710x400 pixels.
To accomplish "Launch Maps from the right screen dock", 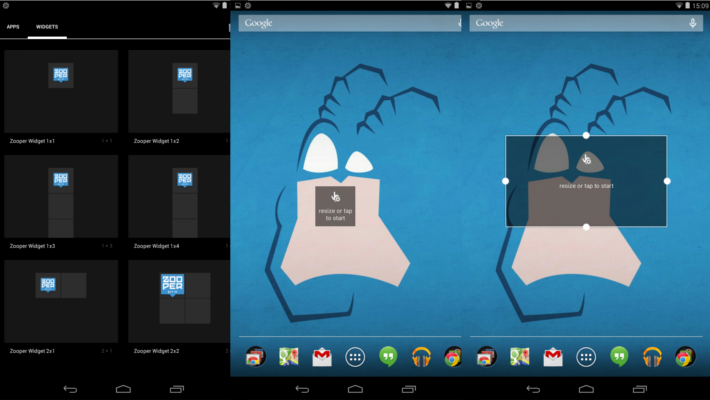I will pyautogui.click(x=519, y=357).
